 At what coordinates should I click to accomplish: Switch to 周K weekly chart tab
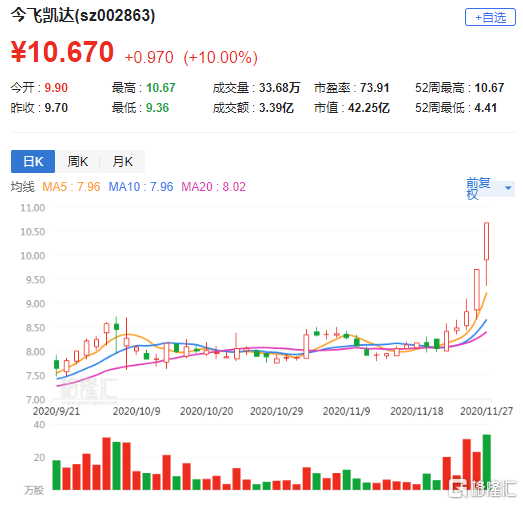[77, 161]
